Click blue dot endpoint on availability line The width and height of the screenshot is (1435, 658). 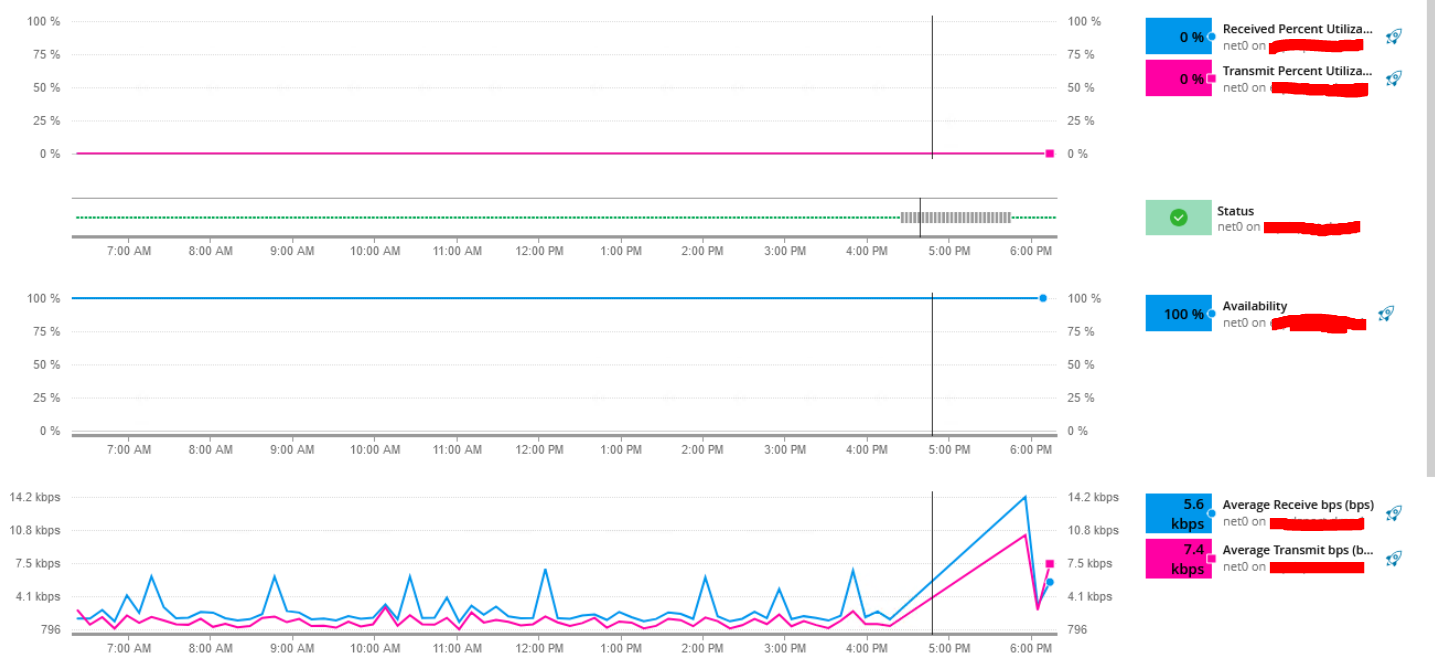[x=1043, y=298]
